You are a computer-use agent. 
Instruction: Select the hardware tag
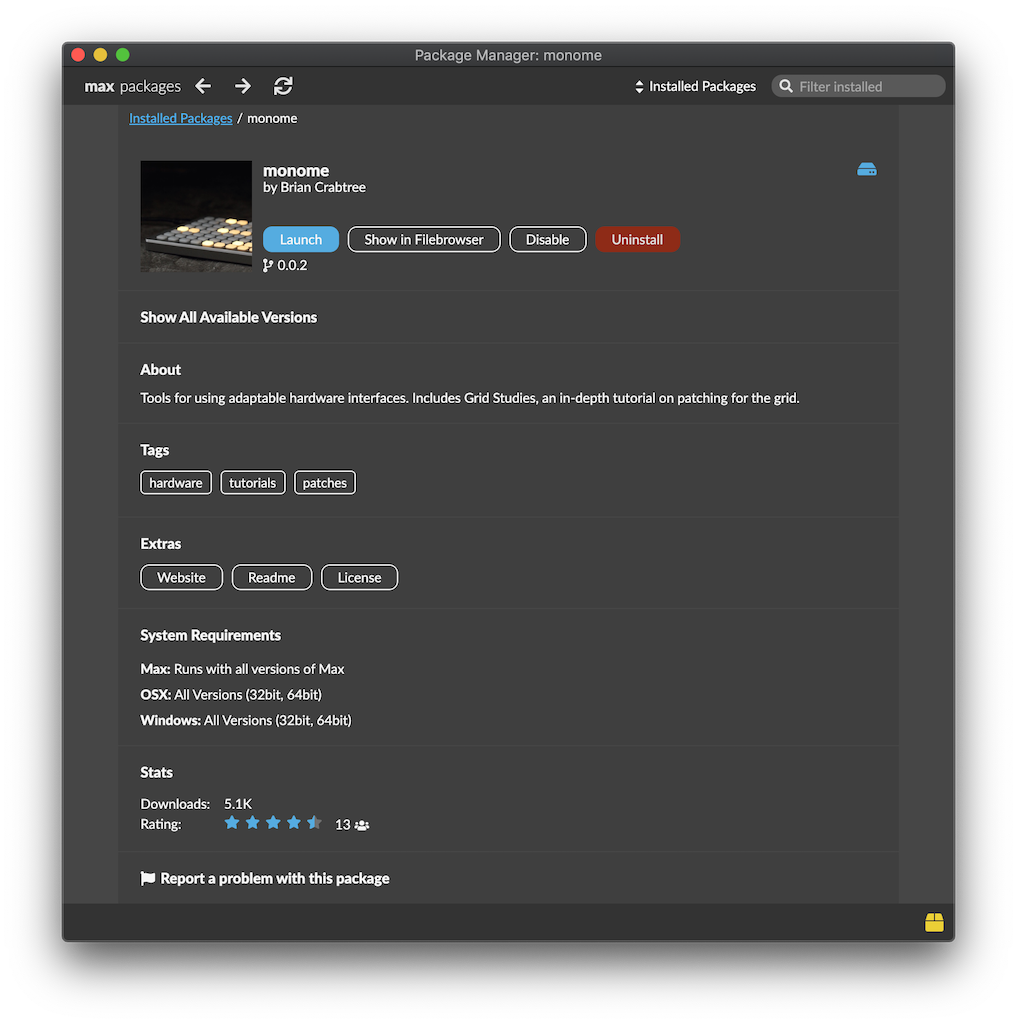coord(176,483)
